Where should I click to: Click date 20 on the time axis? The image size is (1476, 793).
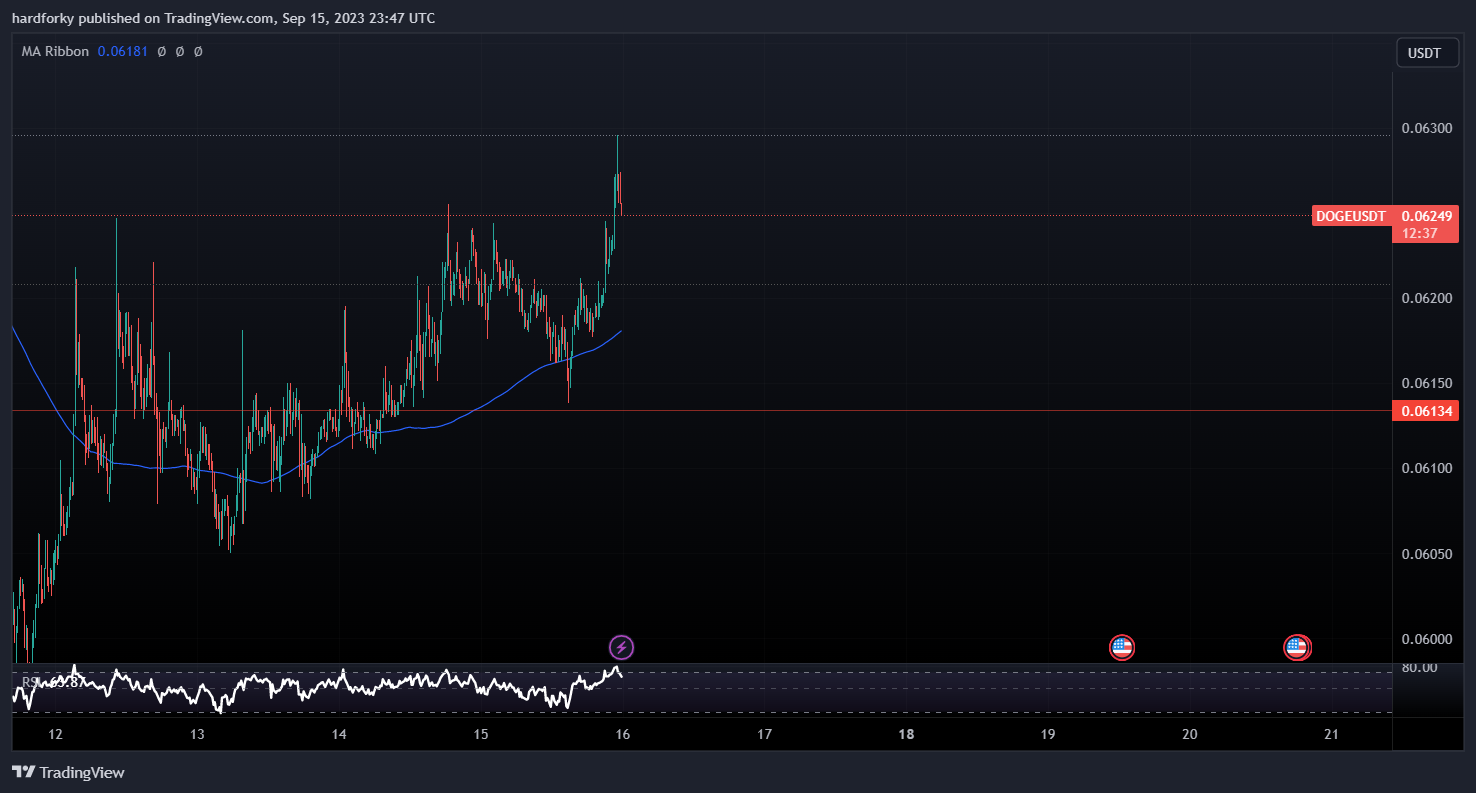pos(1190,734)
